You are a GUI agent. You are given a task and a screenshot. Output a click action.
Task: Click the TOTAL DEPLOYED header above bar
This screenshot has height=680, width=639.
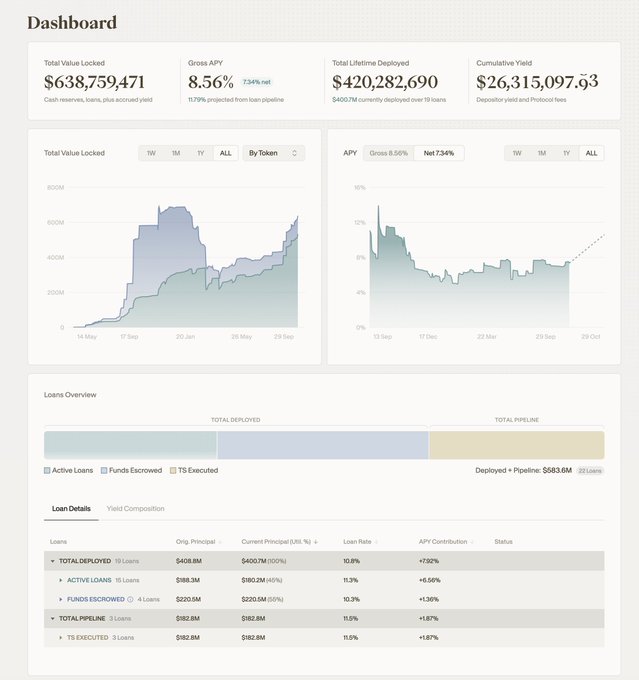[236, 420]
